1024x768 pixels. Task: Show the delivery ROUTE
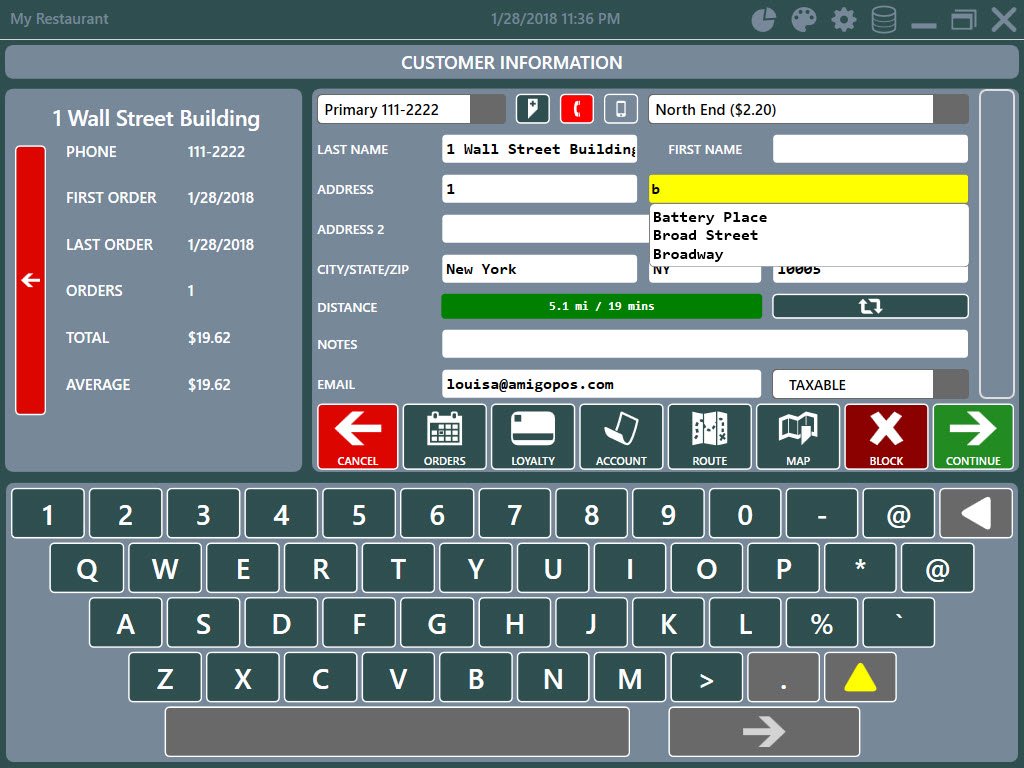pyautogui.click(x=710, y=436)
